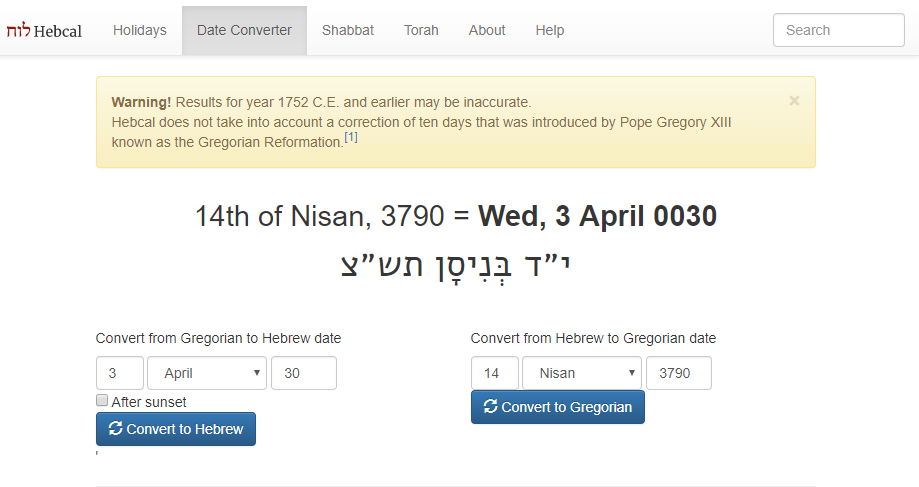Screen dimensions: 919x487
Task: Select the Date Converter tab
Action: pyautogui.click(x=244, y=30)
